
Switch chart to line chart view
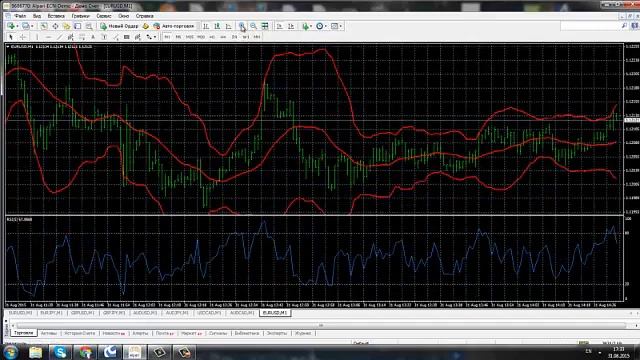coord(229,26)
